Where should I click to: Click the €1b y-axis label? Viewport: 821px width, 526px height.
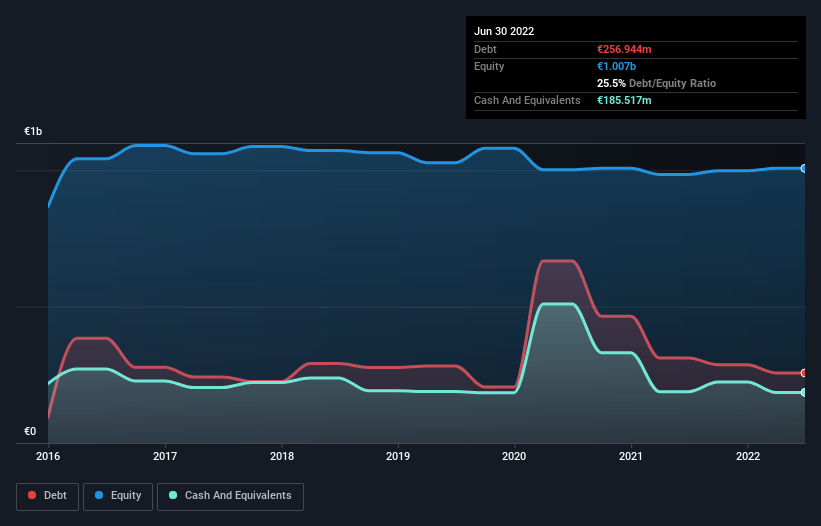(33, 131)
